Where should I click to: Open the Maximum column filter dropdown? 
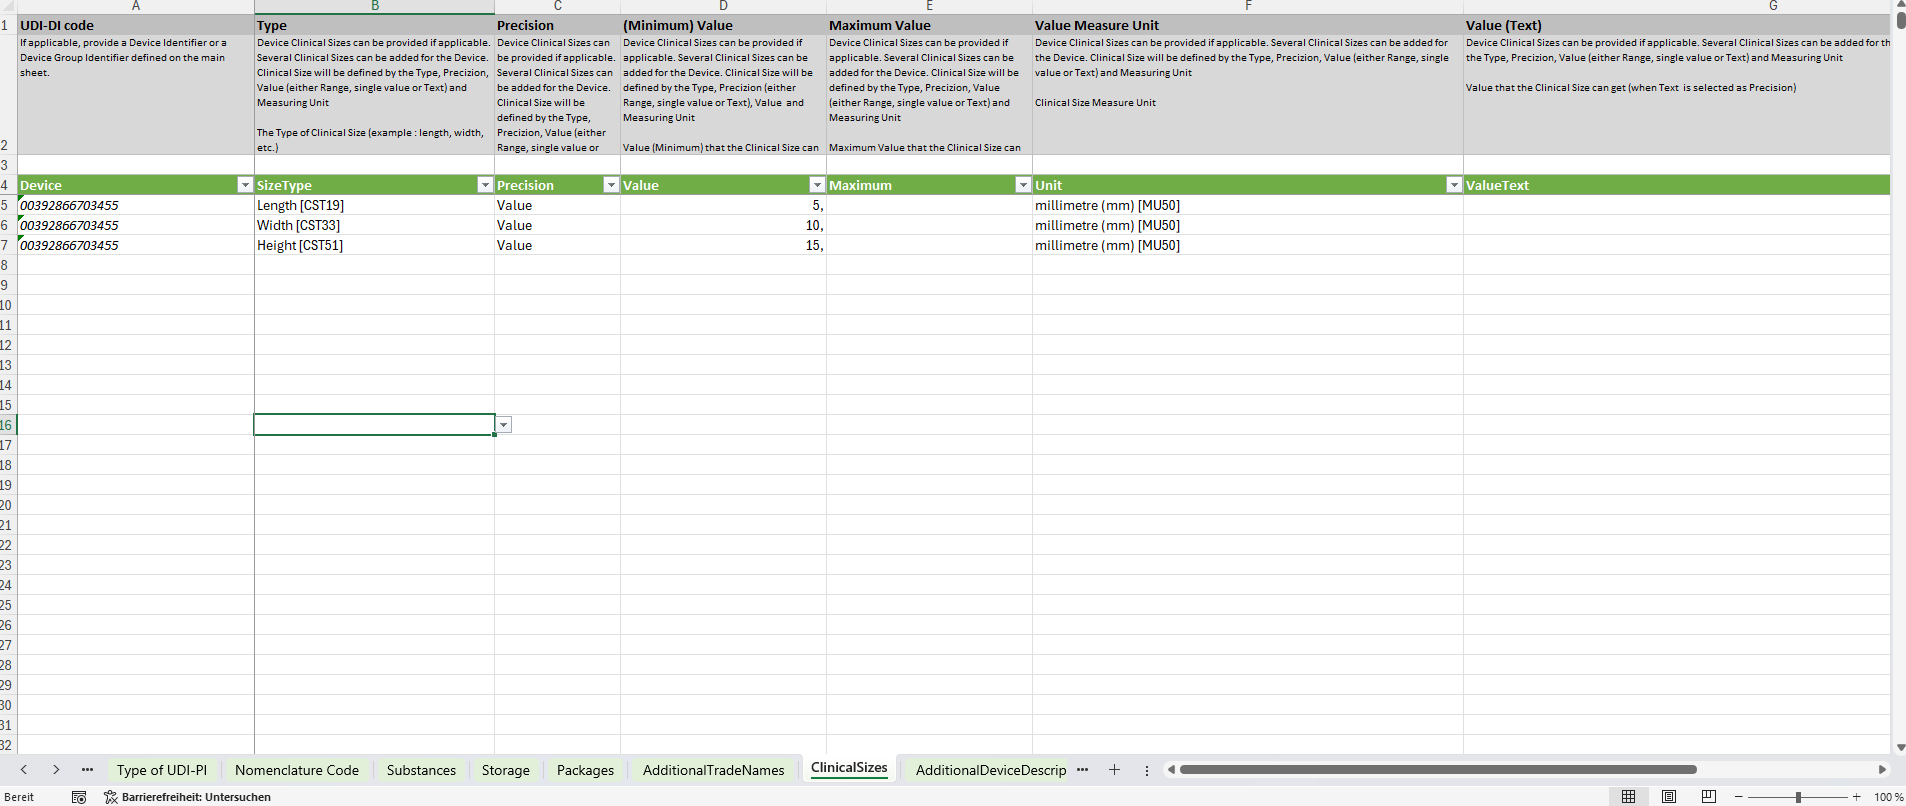point(1023,185)
